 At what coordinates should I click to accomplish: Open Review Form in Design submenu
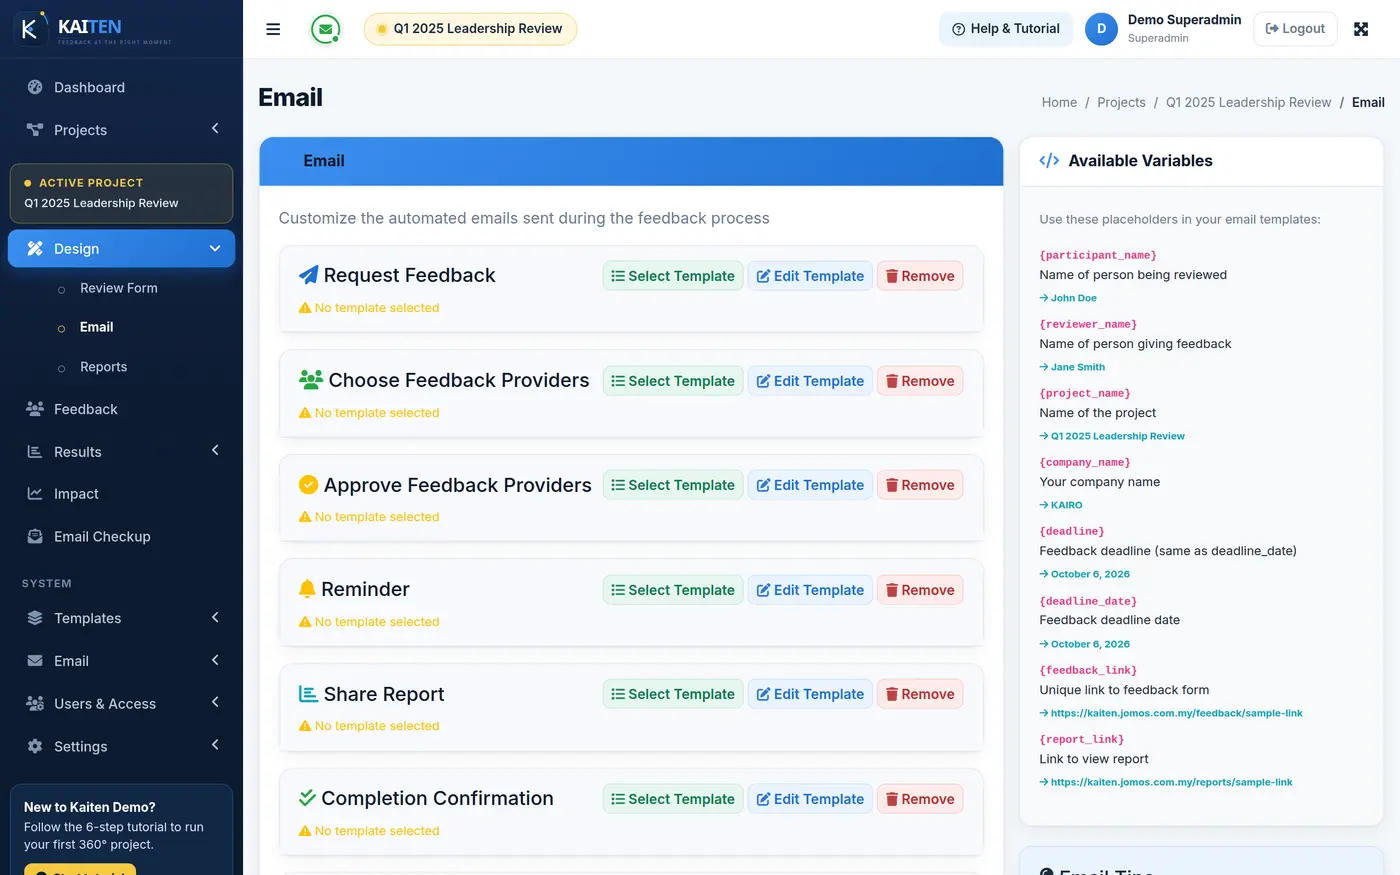pyautogui.click(x=119, y=288)
